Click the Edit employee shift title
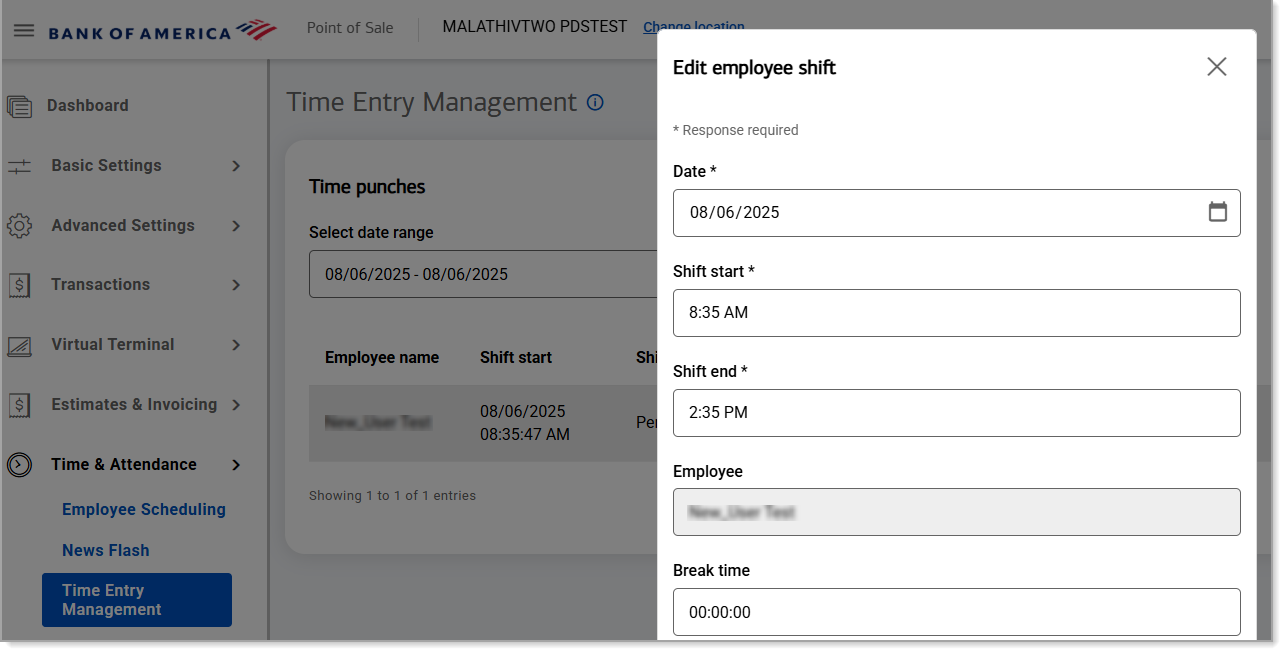Screen dimensions: 1285x654 click(x=754, y=68)
